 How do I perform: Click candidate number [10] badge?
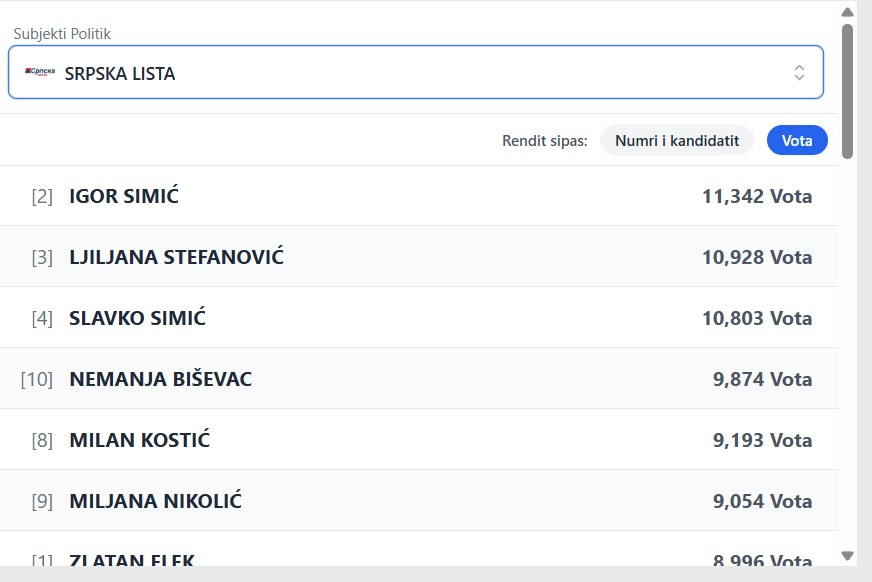[x=36, y=379]
